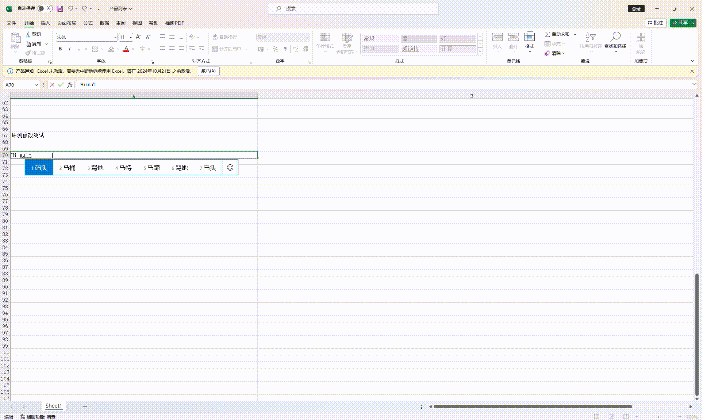Click the AutoSum sigma icon

pyautogui.click(x=548, y=34)
